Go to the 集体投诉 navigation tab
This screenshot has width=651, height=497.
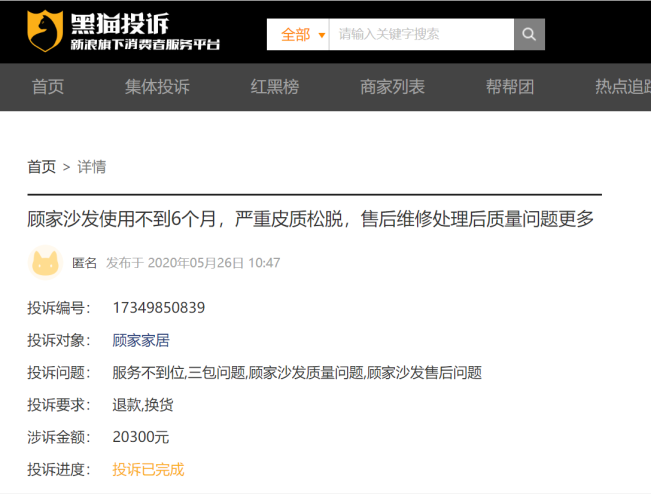pyautogui.click(x=157, y=87)
